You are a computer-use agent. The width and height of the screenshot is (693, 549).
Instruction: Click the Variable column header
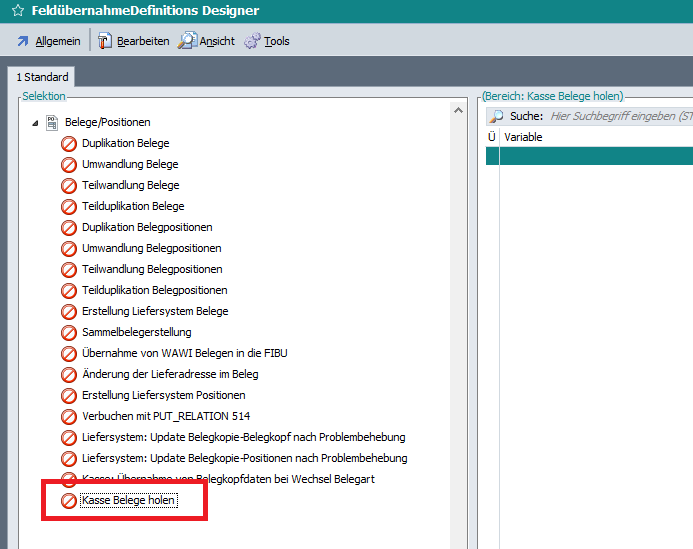point(523,137)
